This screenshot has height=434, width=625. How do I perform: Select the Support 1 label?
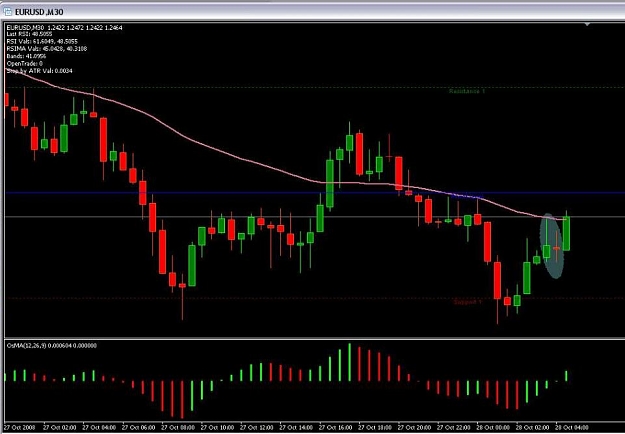pos(468,302)
